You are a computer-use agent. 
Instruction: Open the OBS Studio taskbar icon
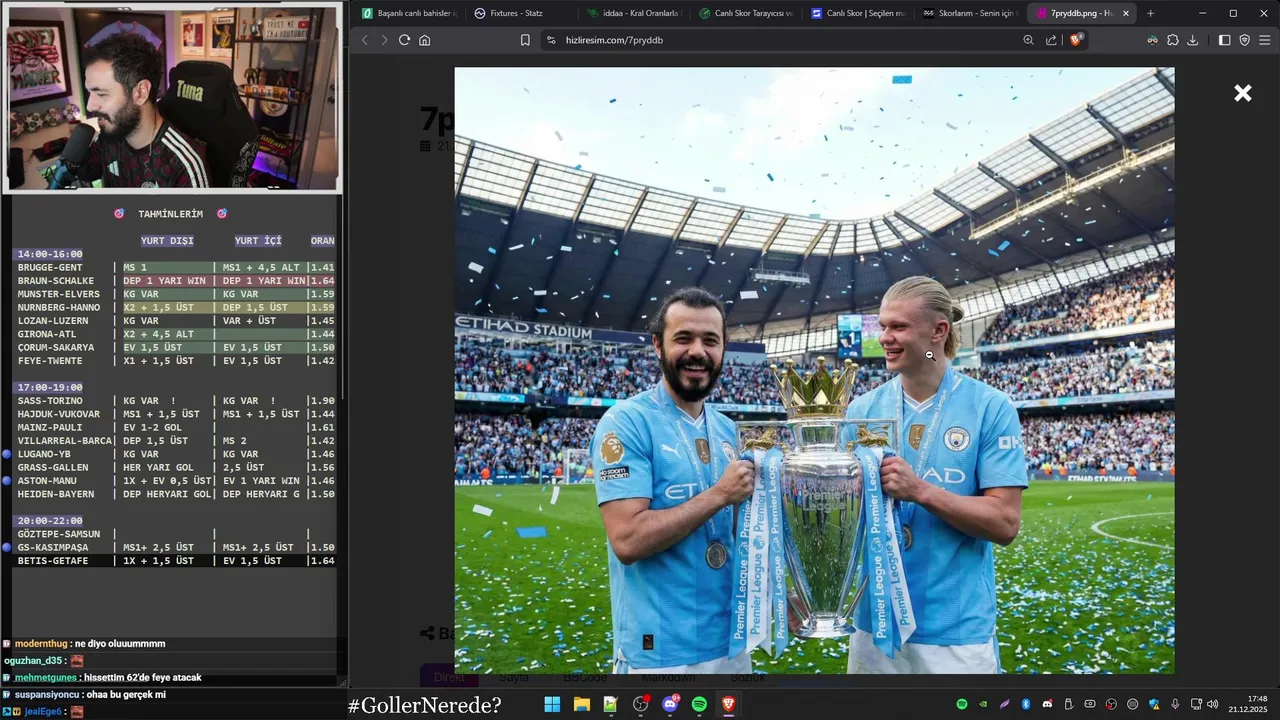640,704
